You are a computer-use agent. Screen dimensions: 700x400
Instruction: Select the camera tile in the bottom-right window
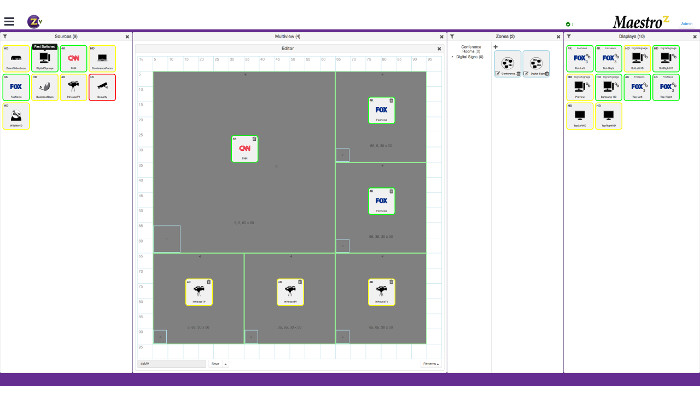click(x=381, y=292)
